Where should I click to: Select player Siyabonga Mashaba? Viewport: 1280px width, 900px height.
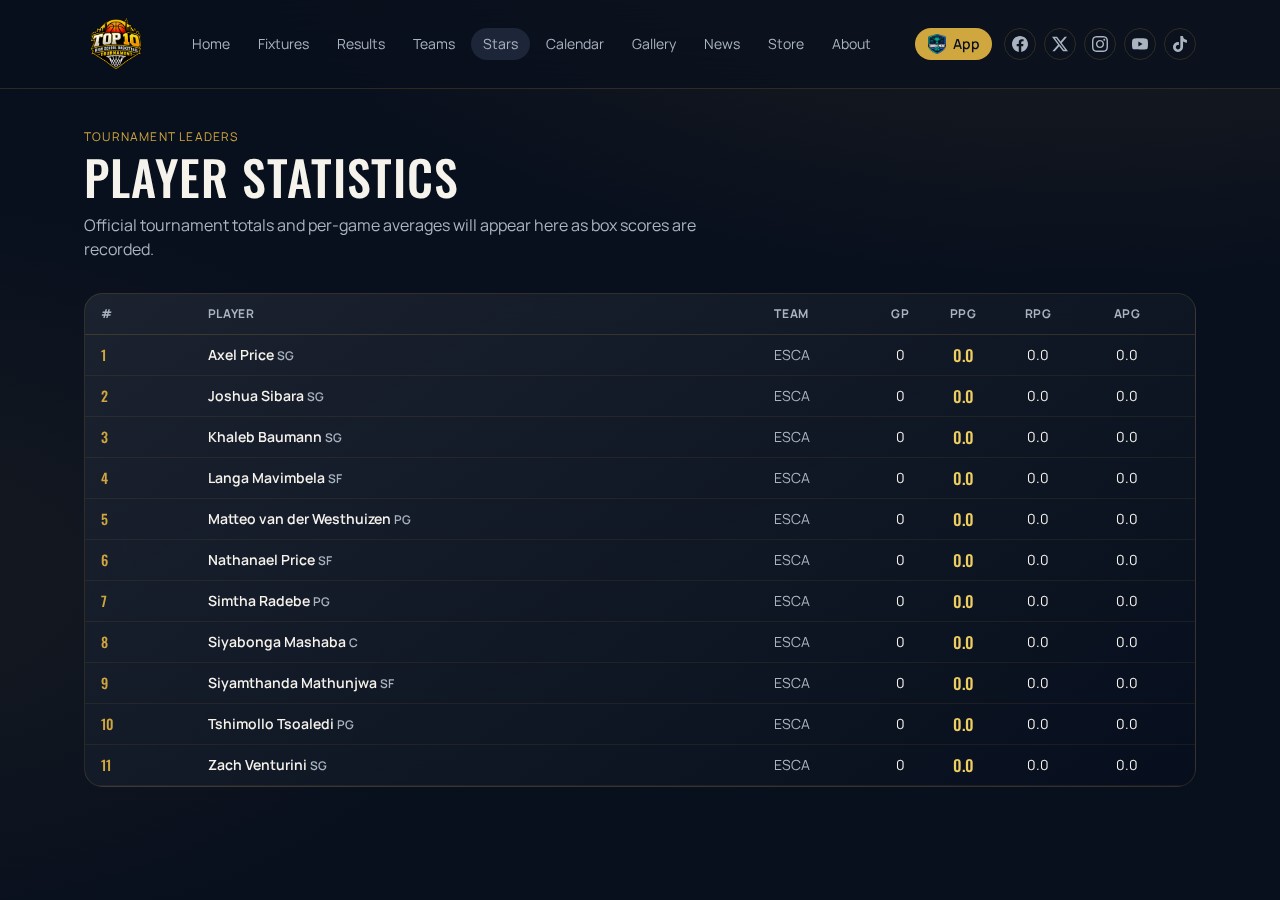277,642
